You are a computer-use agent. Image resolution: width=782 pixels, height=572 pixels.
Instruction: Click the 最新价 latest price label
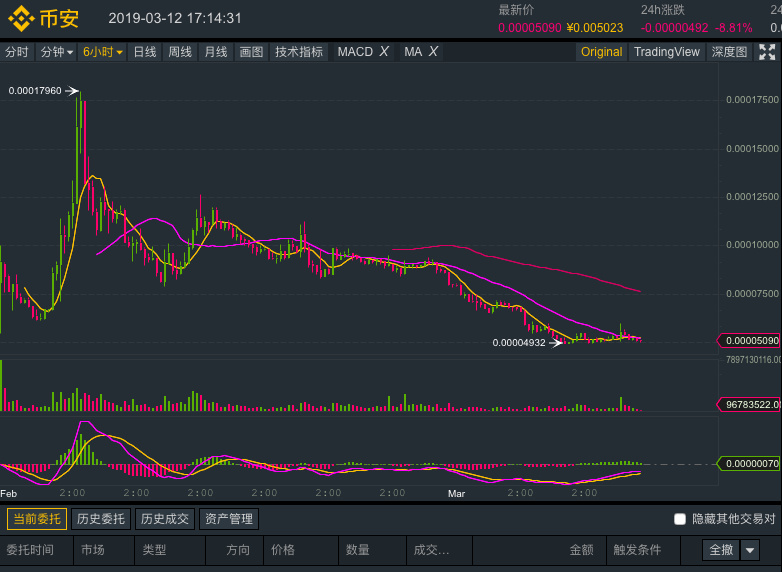pos(516,9)
